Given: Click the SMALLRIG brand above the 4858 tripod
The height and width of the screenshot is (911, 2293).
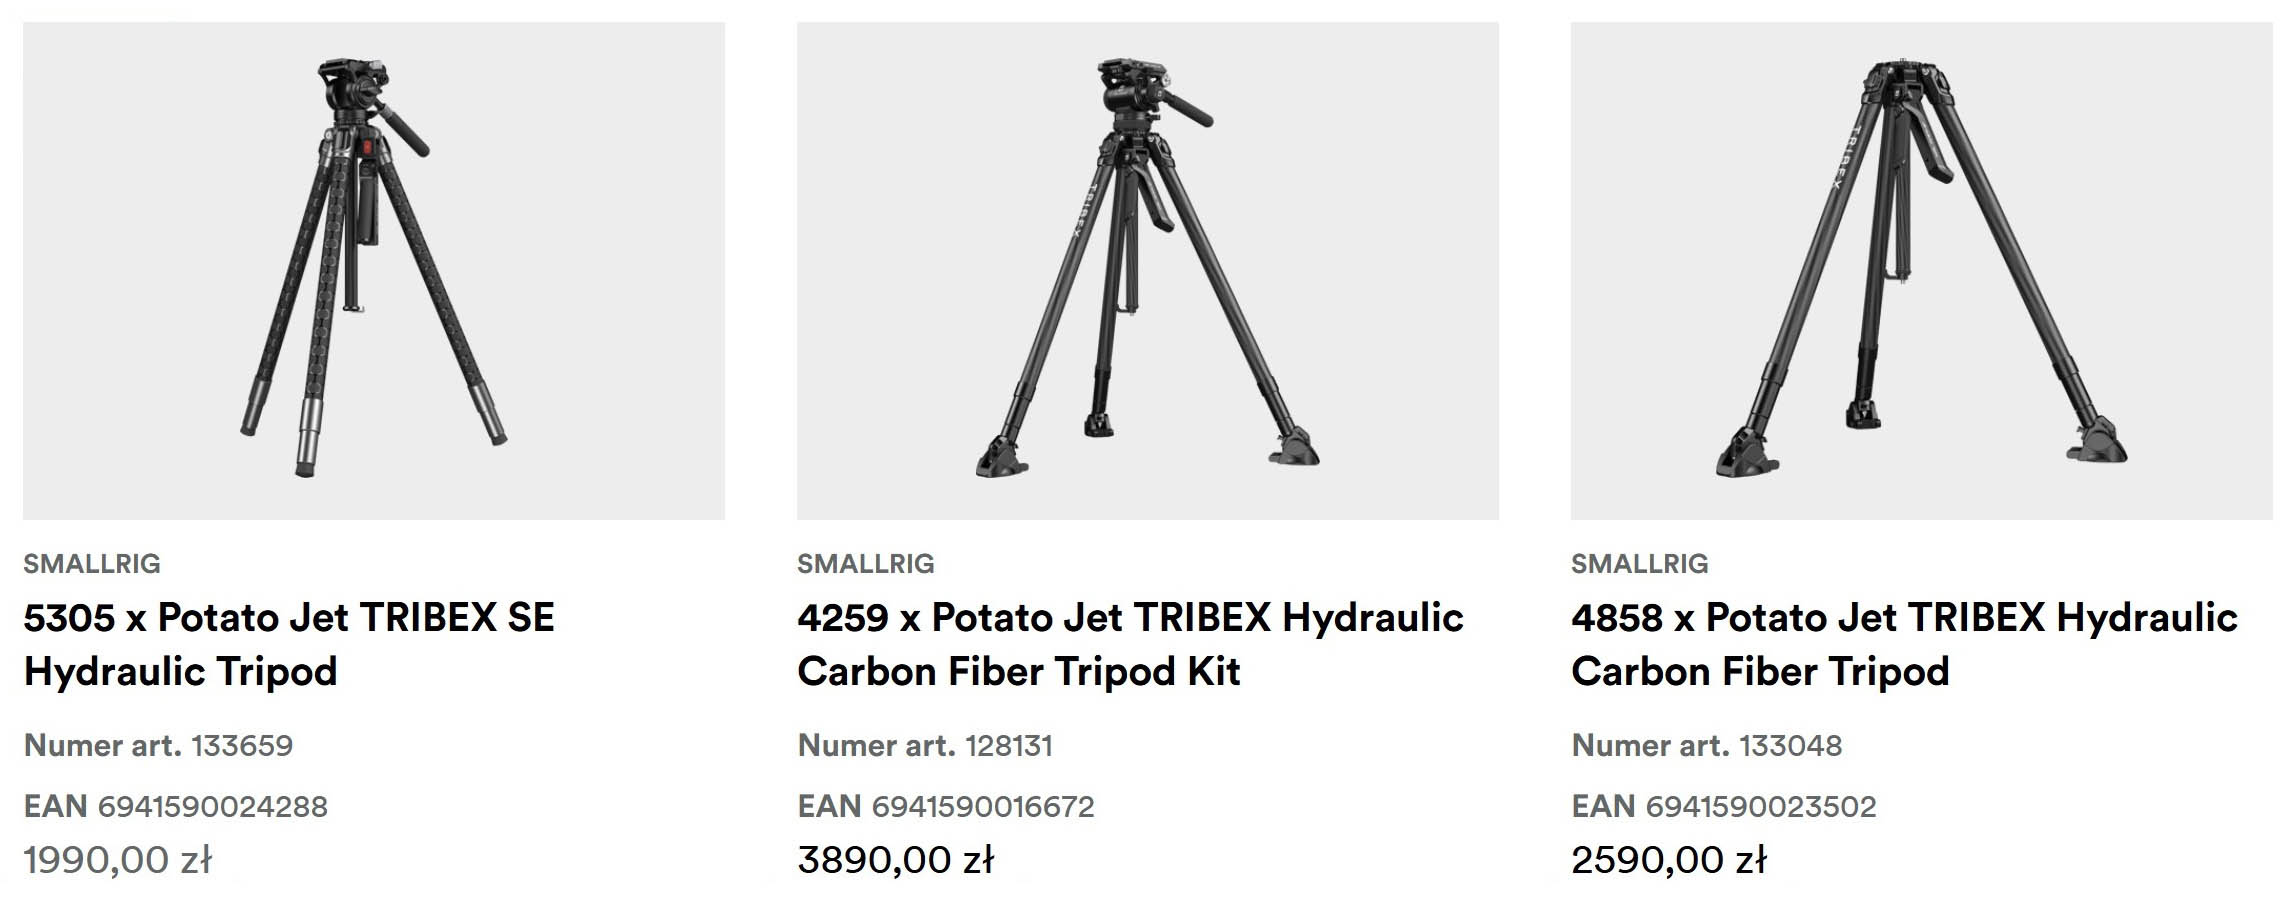Looking at the screenshot, I should (x=1640, y=564).
